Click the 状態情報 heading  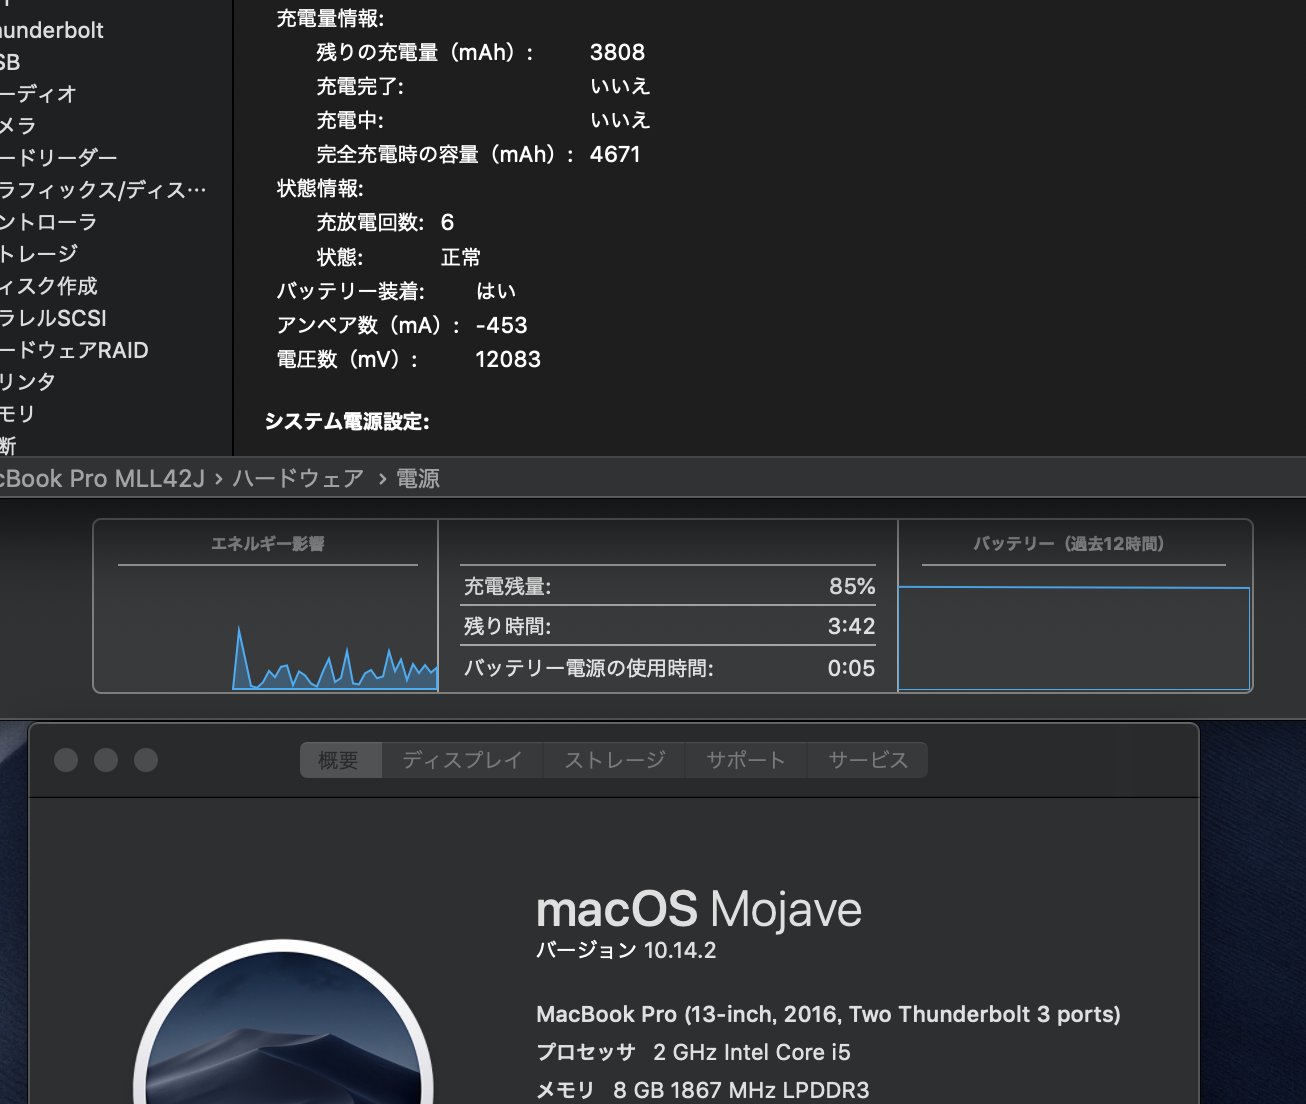pos(320,188)
